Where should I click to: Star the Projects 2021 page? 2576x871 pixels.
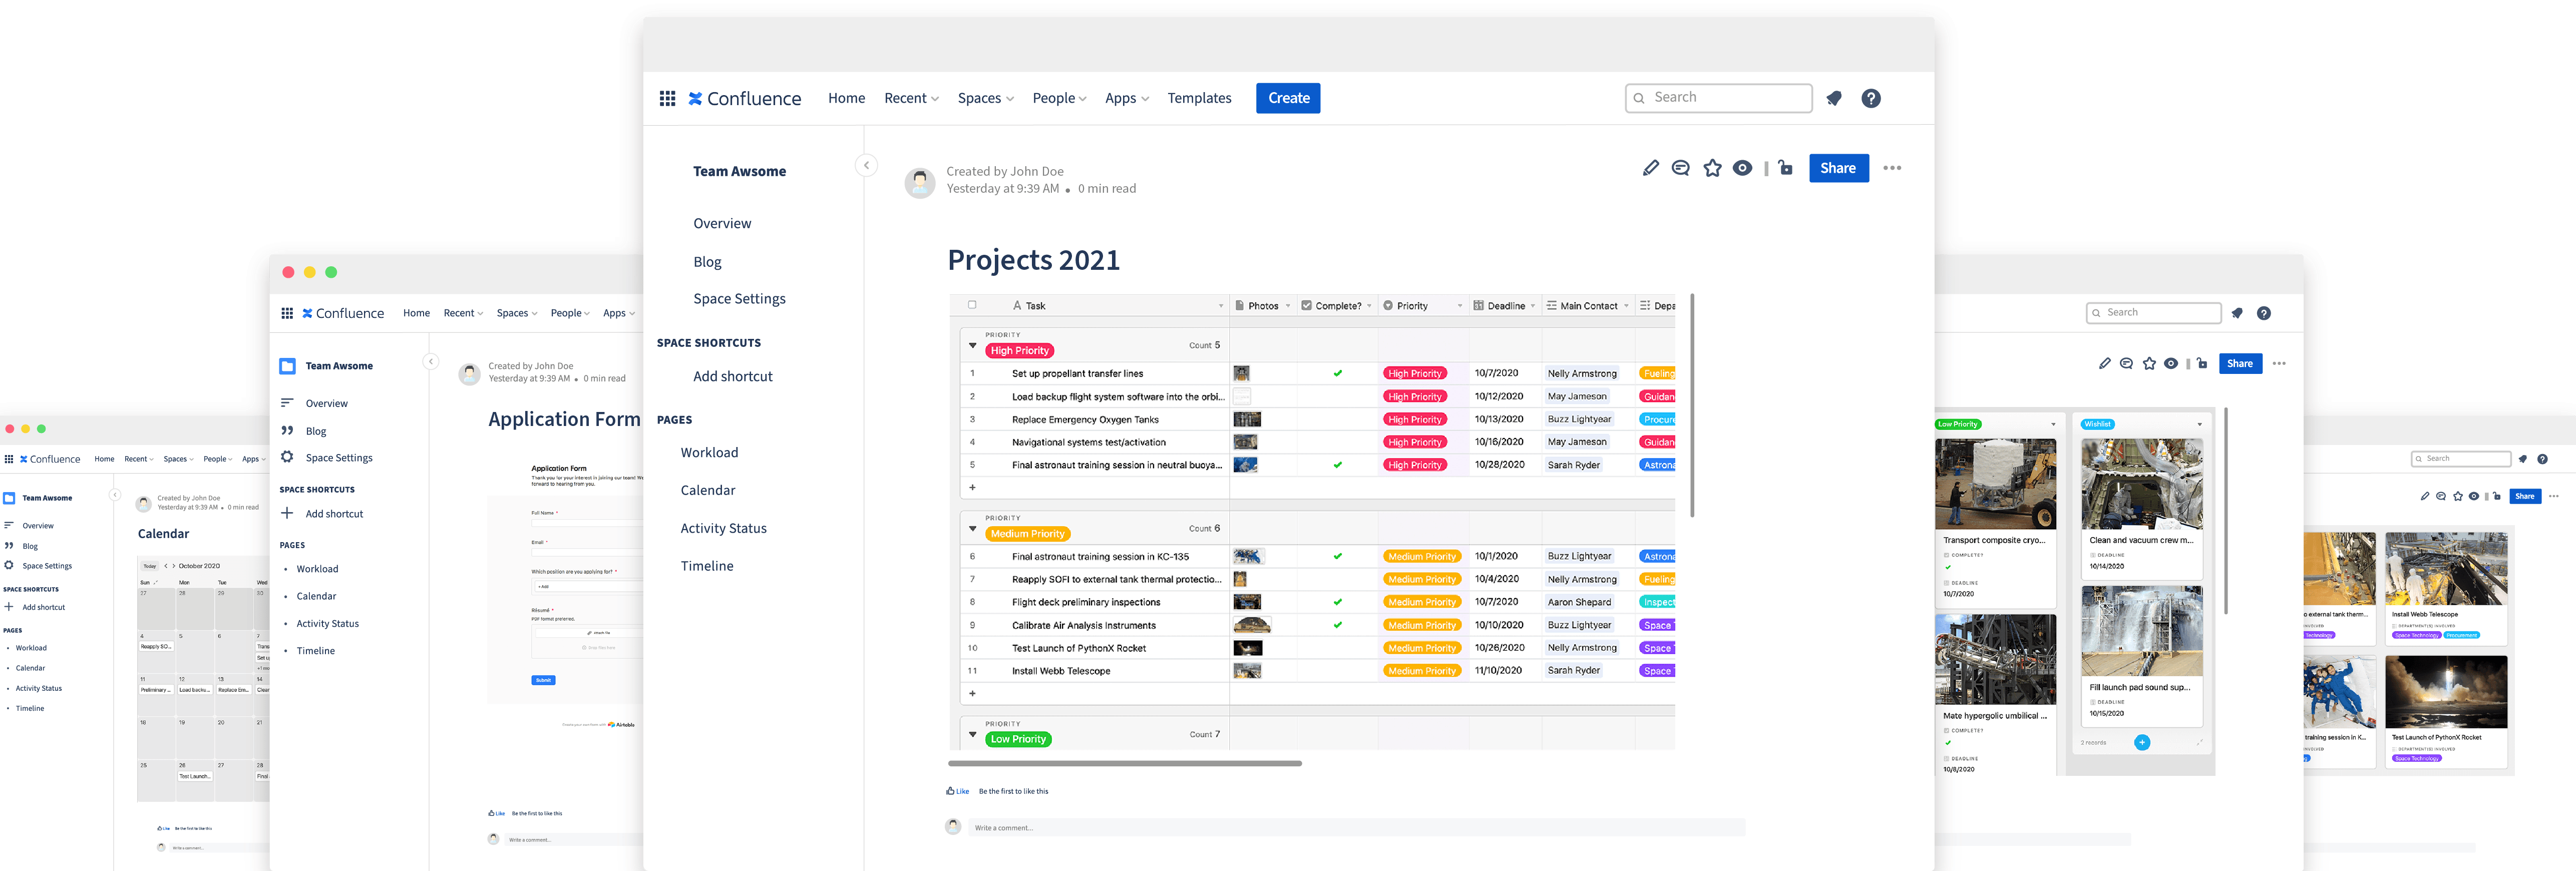tap(1712, 168)
